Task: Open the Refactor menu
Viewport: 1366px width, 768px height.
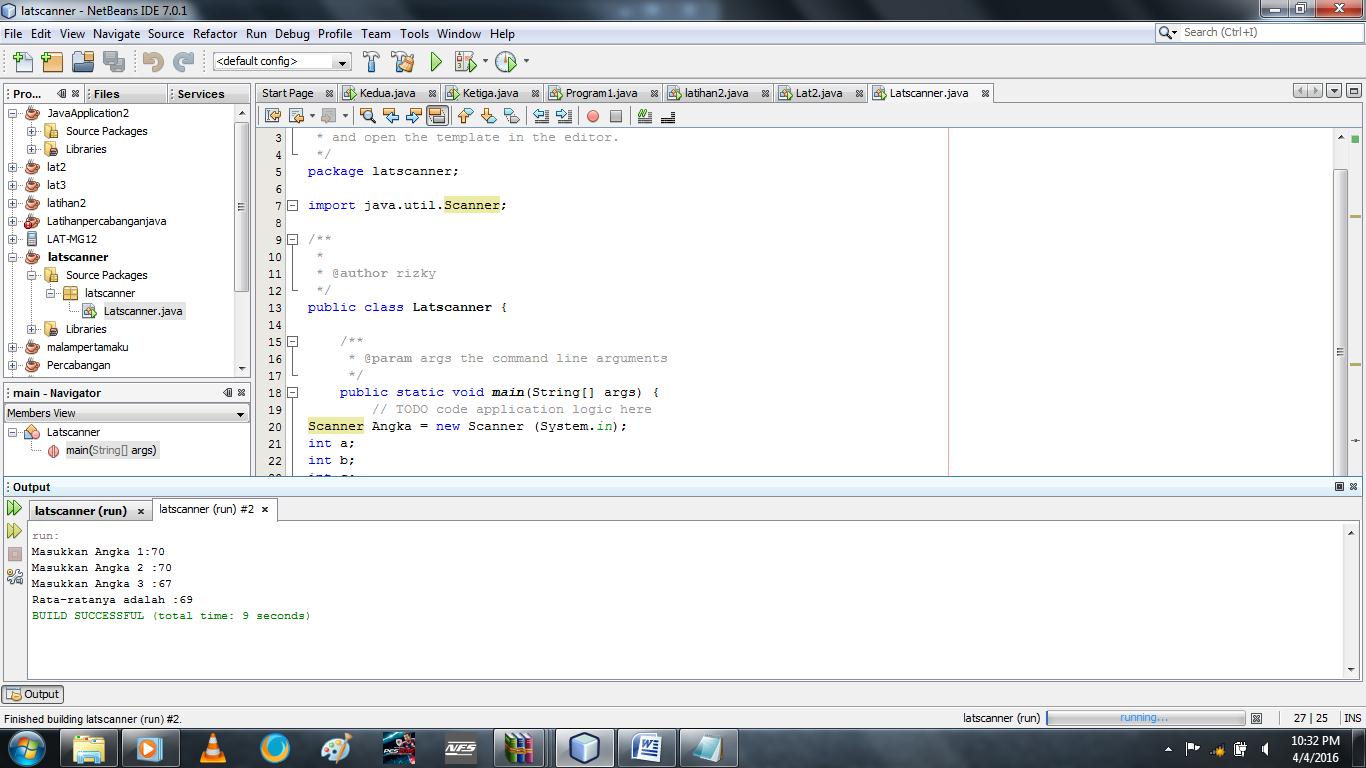Action: (214, 33)
